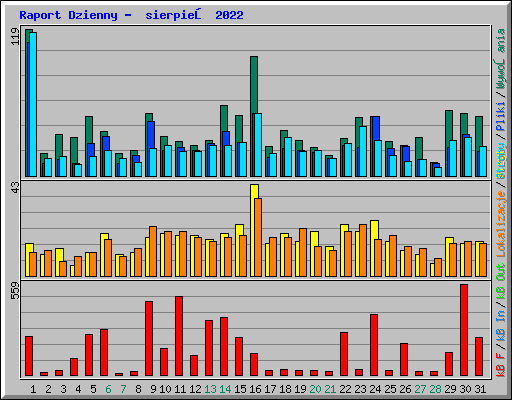The image size is (512, 400).
Task: Click the blue 'Pliki' legend label
Action: (501, 117)
